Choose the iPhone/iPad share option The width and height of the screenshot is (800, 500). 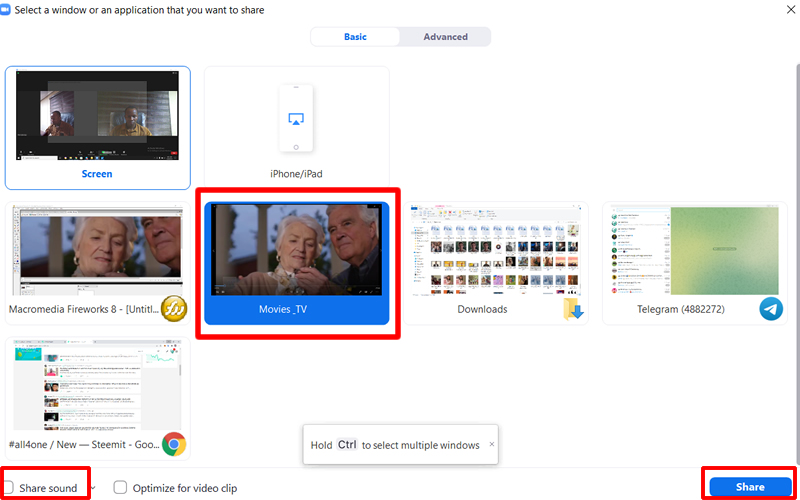click(x=296, y=128)
